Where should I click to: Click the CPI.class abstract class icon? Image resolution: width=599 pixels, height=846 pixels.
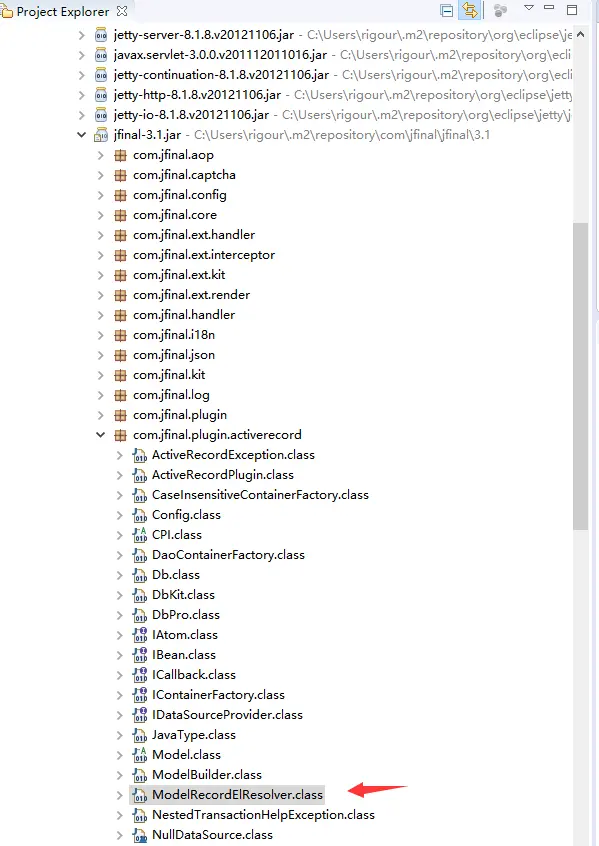point(140,535)
